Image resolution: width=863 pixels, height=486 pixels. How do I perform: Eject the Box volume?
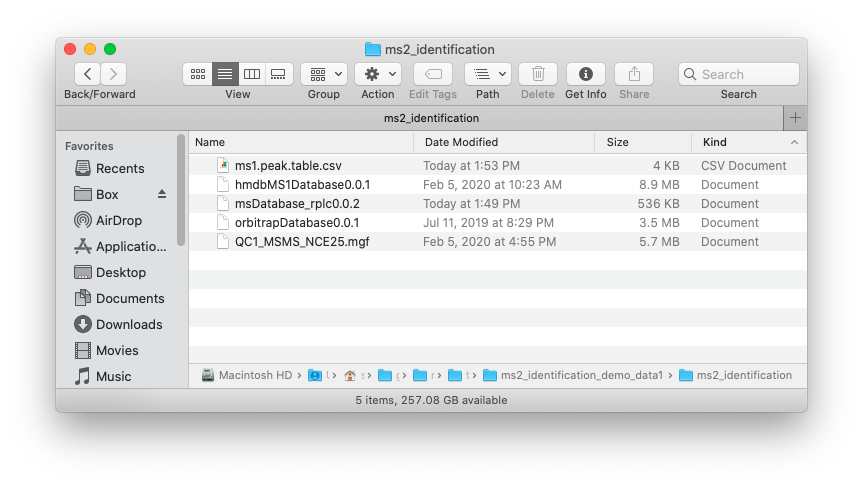click(162, 194)
